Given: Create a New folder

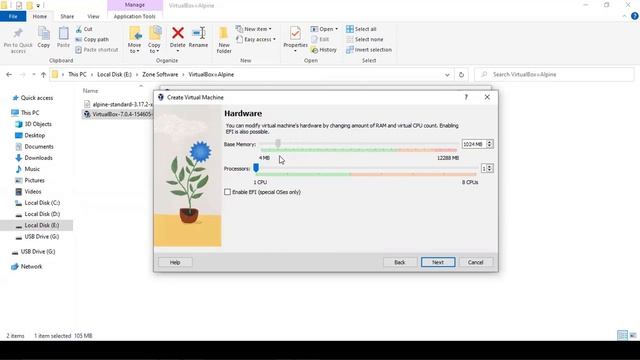Looking at the screenshot, I should tap(224, 40).
